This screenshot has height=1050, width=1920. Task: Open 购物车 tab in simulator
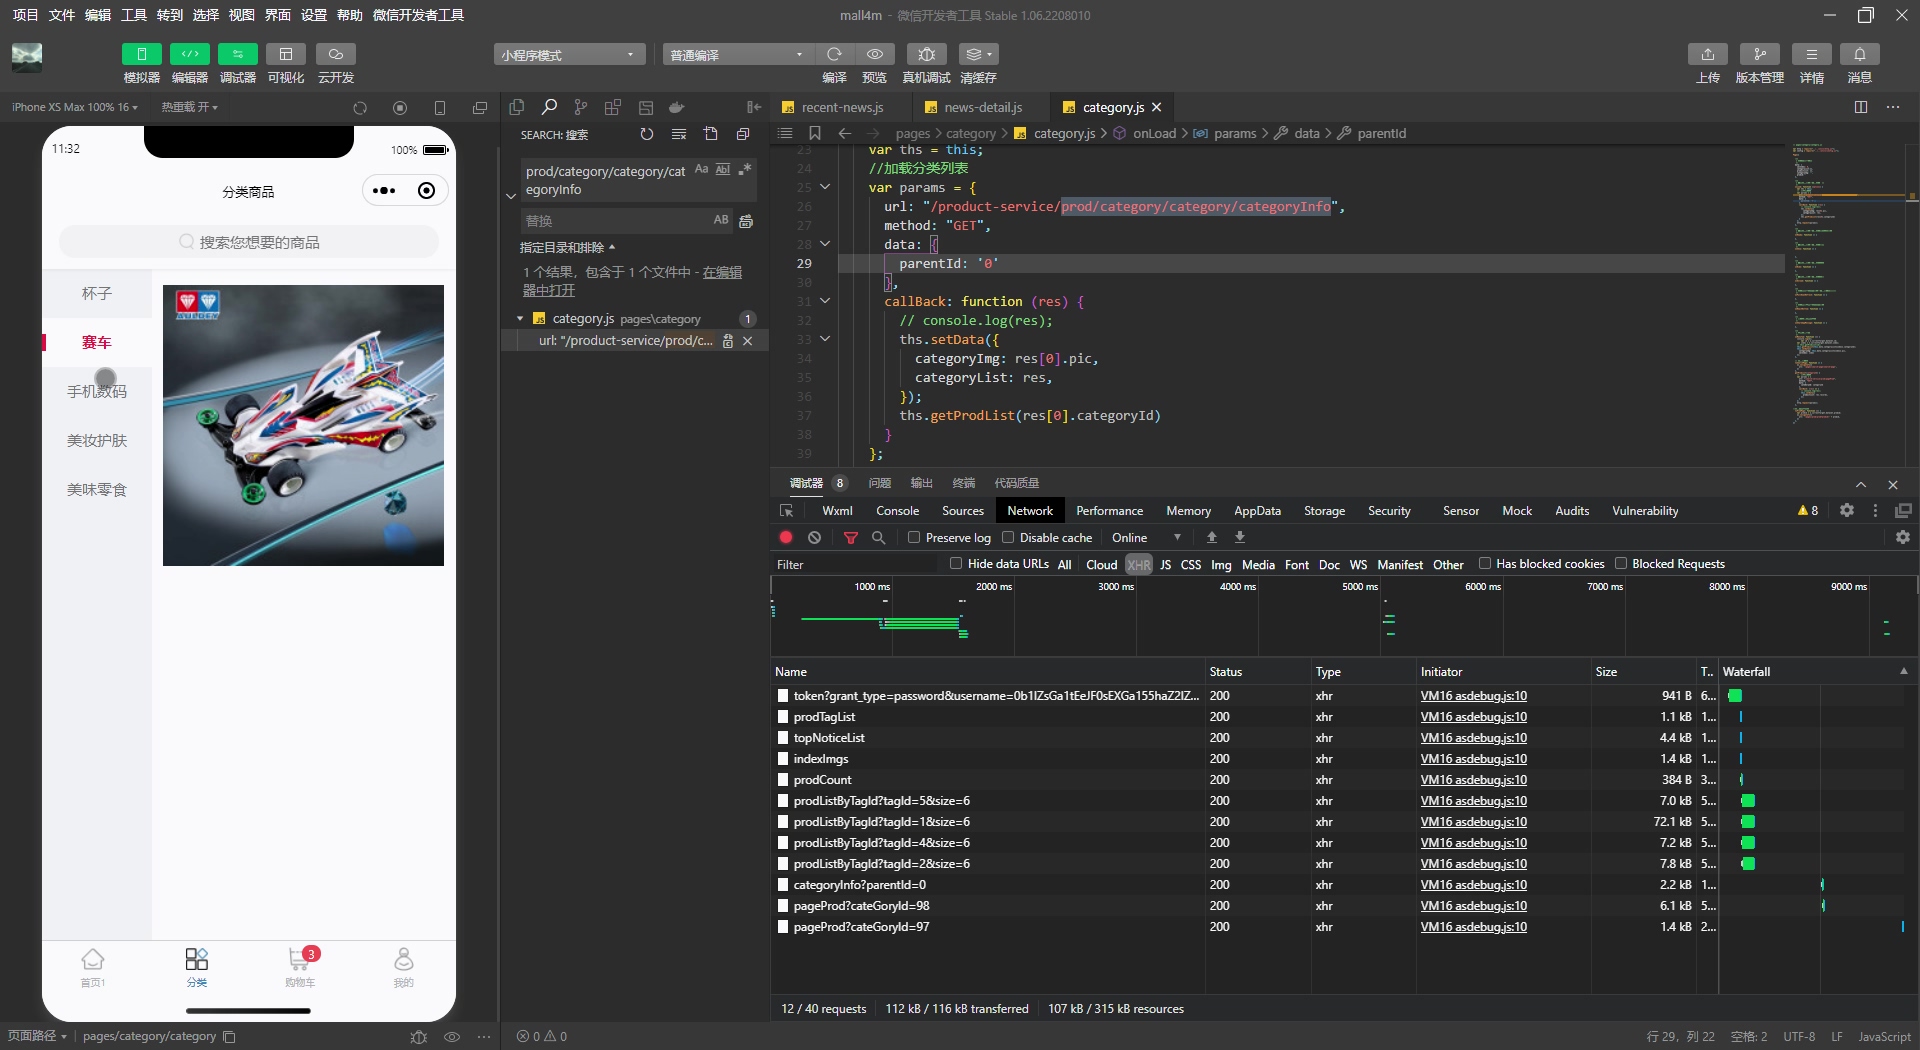pyautogui.click(x=300, y=967)
